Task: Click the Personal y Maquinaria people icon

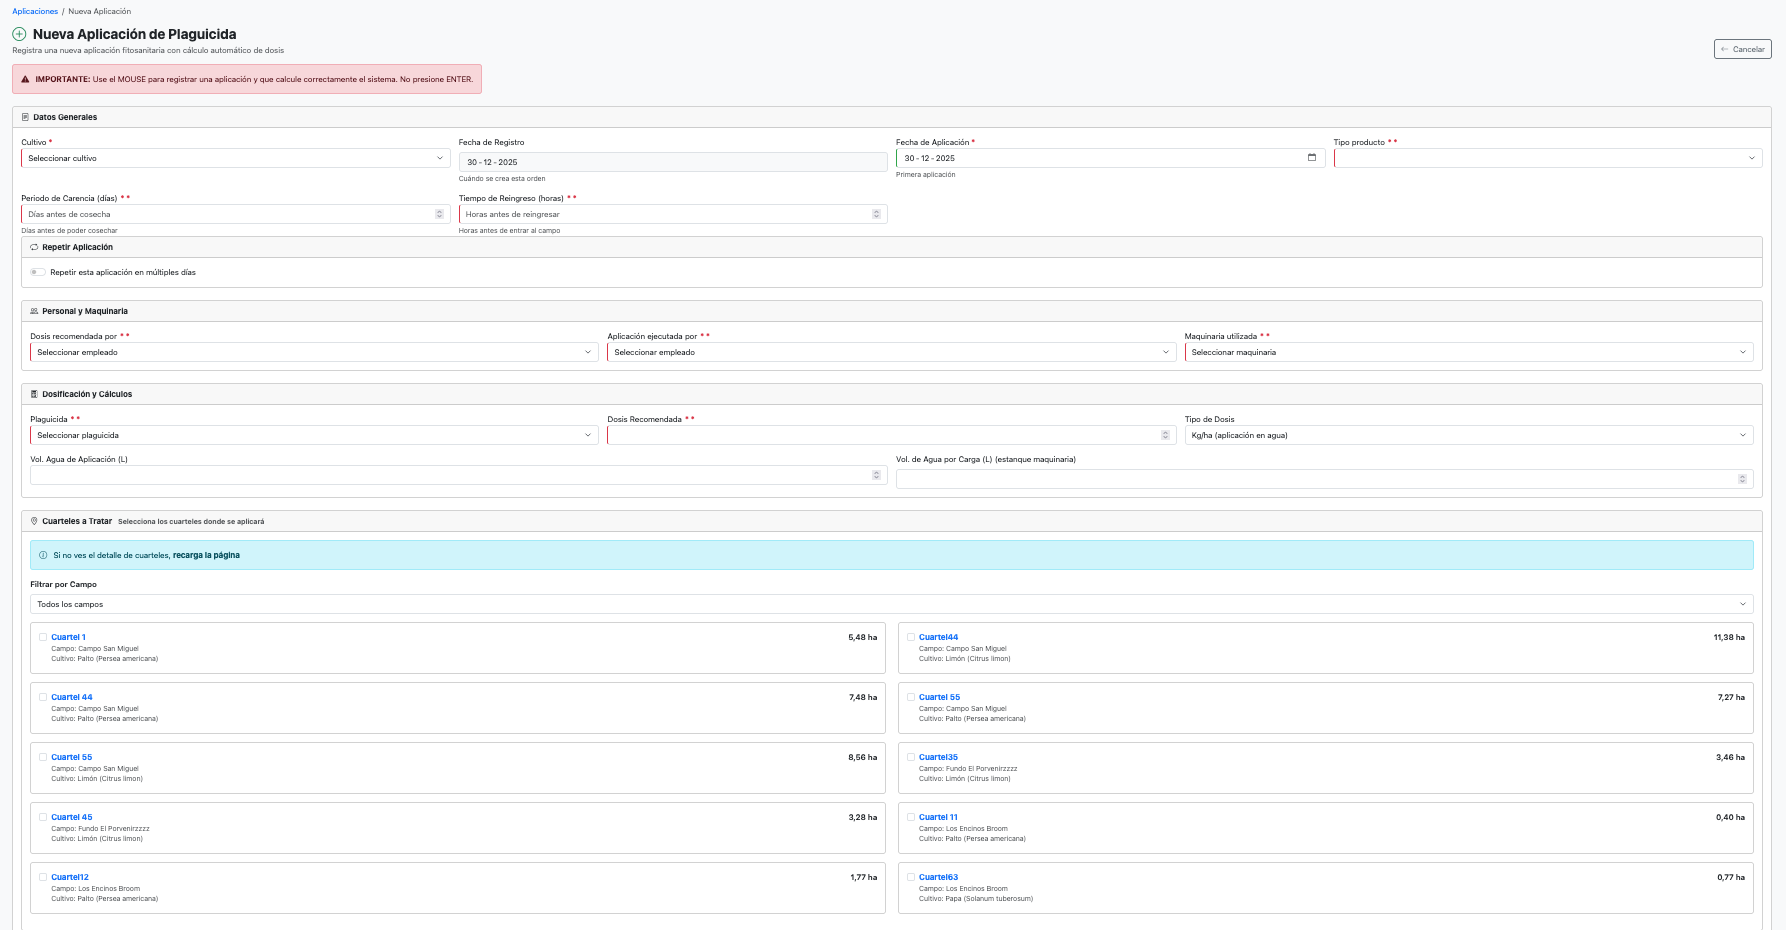Action: pos(34,311)
